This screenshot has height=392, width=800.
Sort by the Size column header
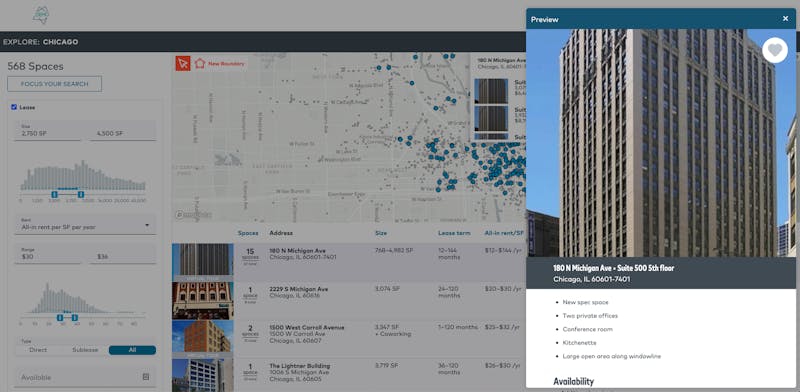point(381,233)
